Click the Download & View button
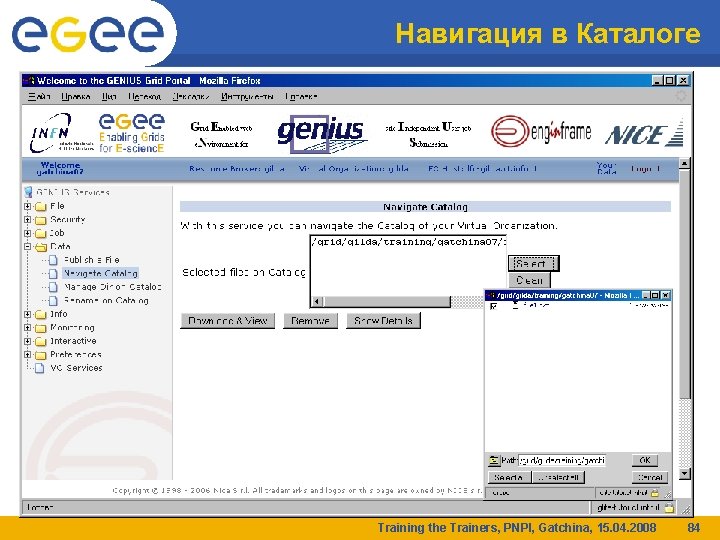This screenshot has width=720, height=540. click(x=227, y=321)
